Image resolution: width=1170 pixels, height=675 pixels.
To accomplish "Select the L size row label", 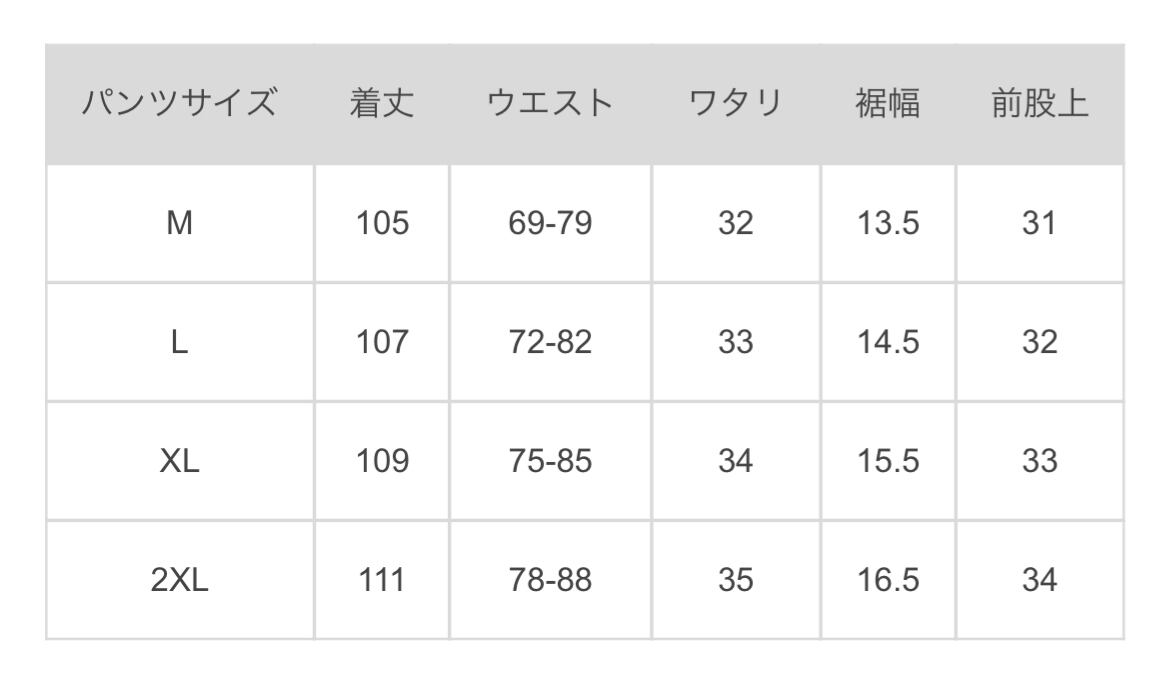I will click(180, 343).
